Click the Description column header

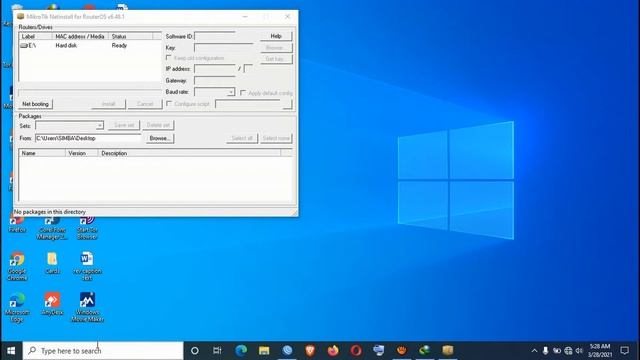tap(189, 153)
